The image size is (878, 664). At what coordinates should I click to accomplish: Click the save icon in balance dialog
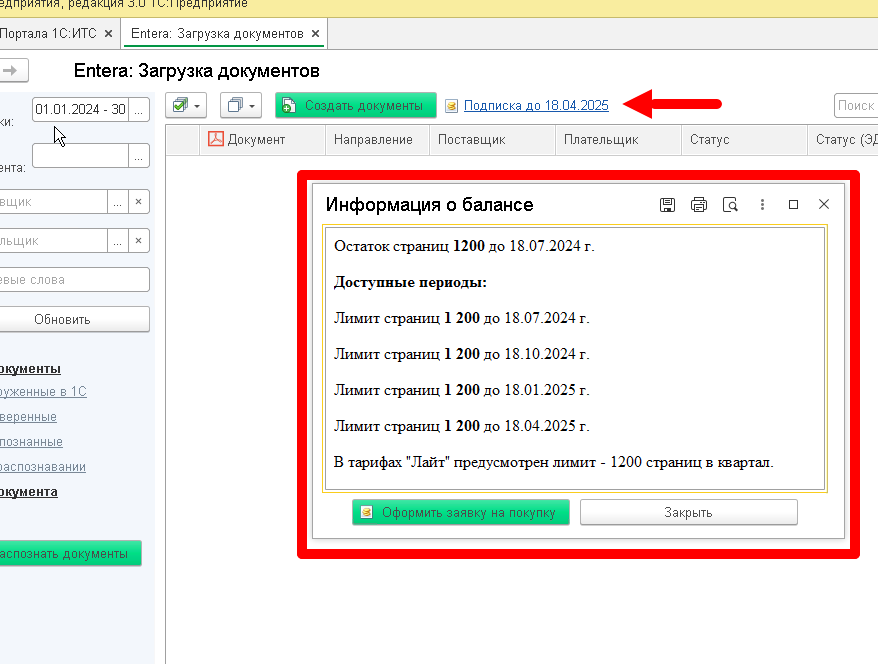click(667, 205)
